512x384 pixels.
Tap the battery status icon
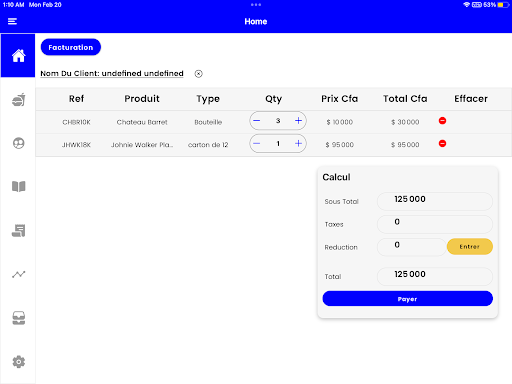[x=503, y=5]
